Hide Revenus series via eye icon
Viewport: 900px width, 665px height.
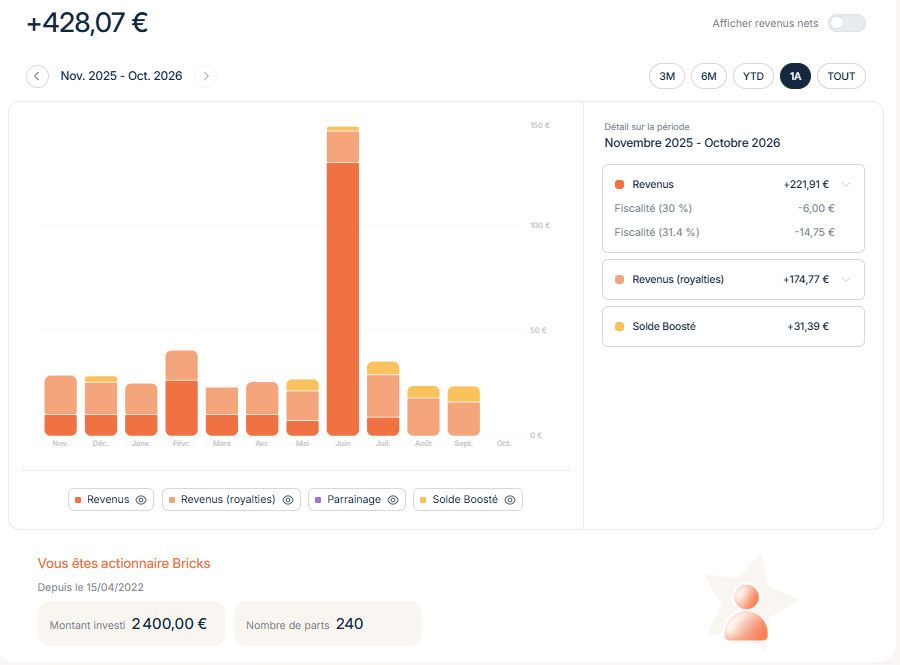tap(141, 500)
